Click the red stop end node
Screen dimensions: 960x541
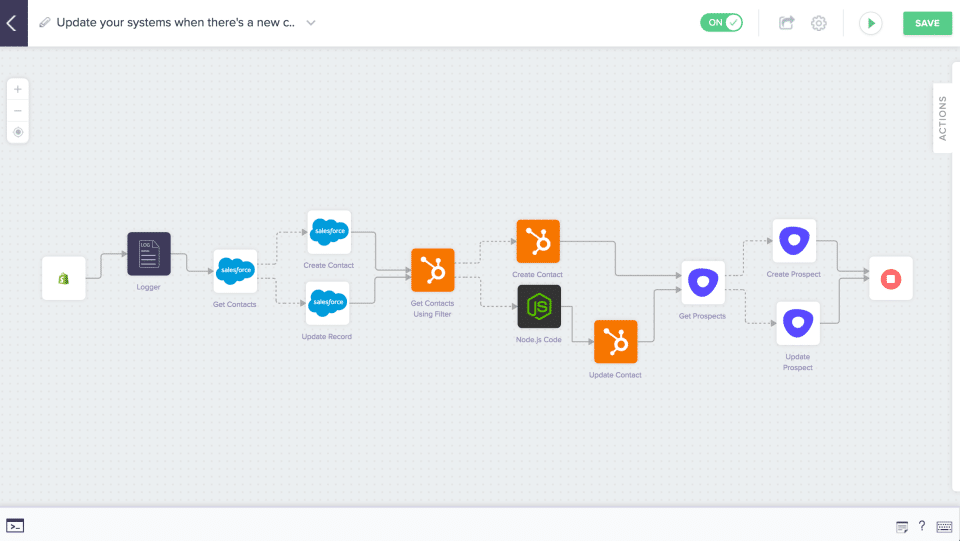[x=890, y=278]
